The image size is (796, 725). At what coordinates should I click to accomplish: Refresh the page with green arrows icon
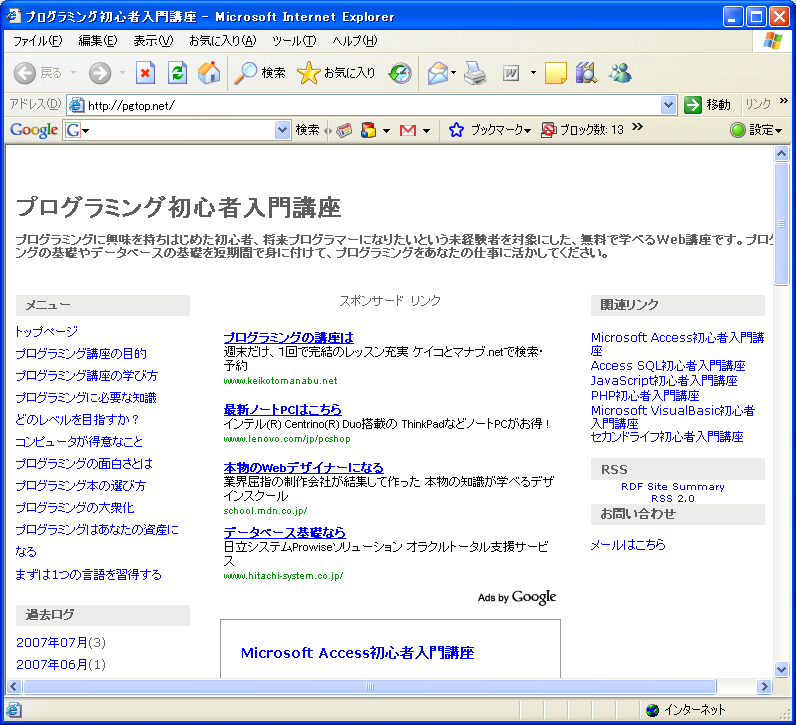pos(177,73)
